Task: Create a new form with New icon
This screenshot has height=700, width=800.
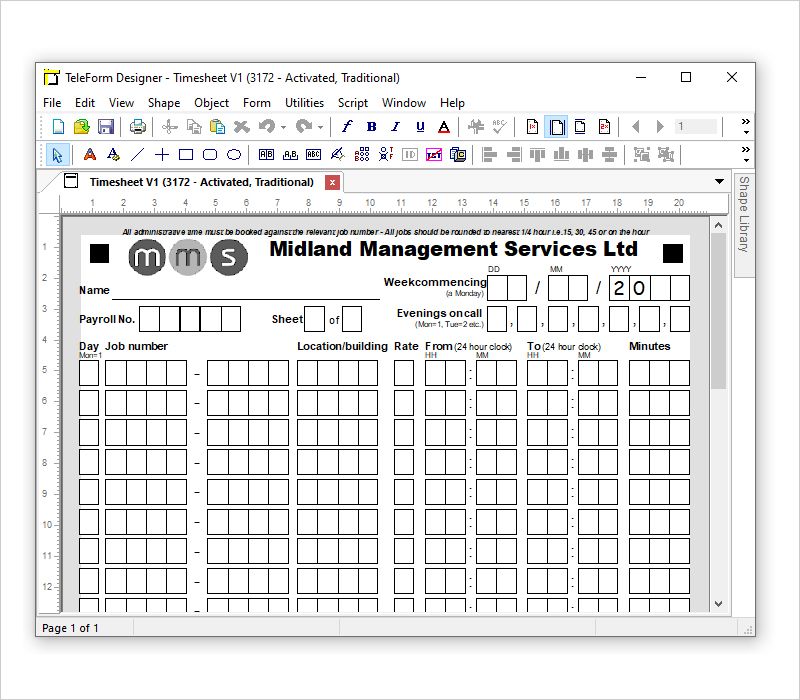Action: [59, 127]
